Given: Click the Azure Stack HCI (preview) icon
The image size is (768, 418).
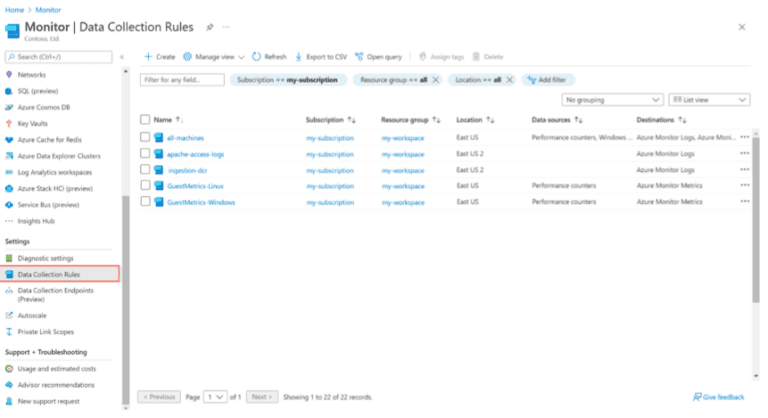Looking at the screenshot, I should point(9,188).
